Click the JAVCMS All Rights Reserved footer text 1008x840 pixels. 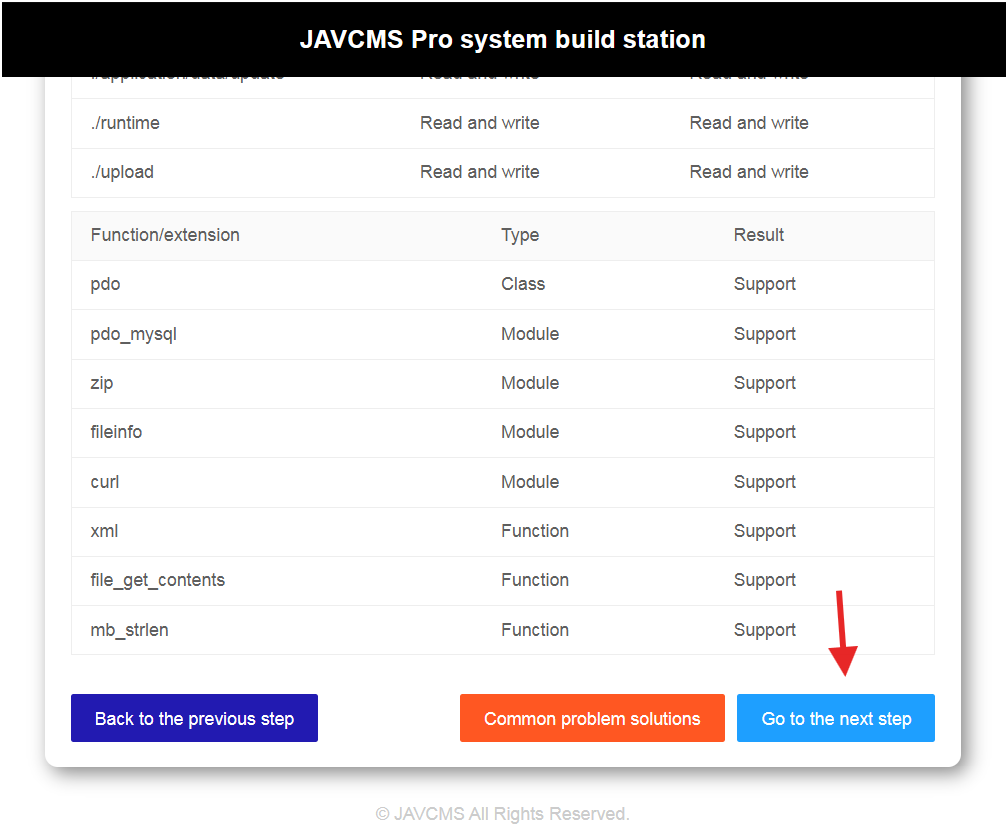[x=503, y=814]
